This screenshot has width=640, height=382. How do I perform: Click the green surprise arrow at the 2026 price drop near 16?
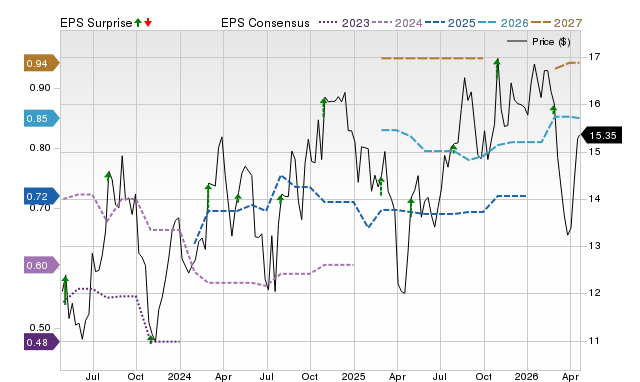[553, 109]
